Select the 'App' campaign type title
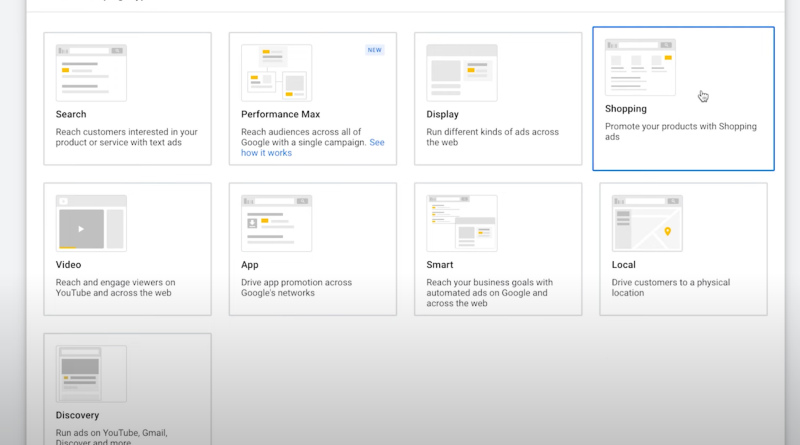 pos(250,265)
